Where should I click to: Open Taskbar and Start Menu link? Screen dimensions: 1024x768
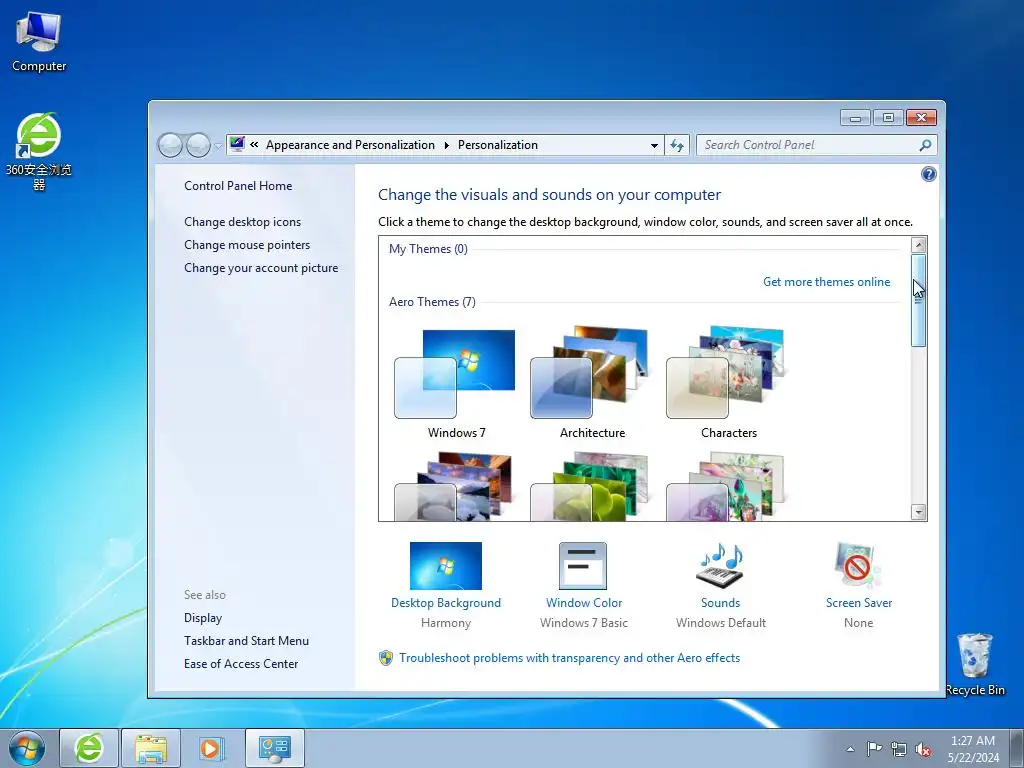246,641
